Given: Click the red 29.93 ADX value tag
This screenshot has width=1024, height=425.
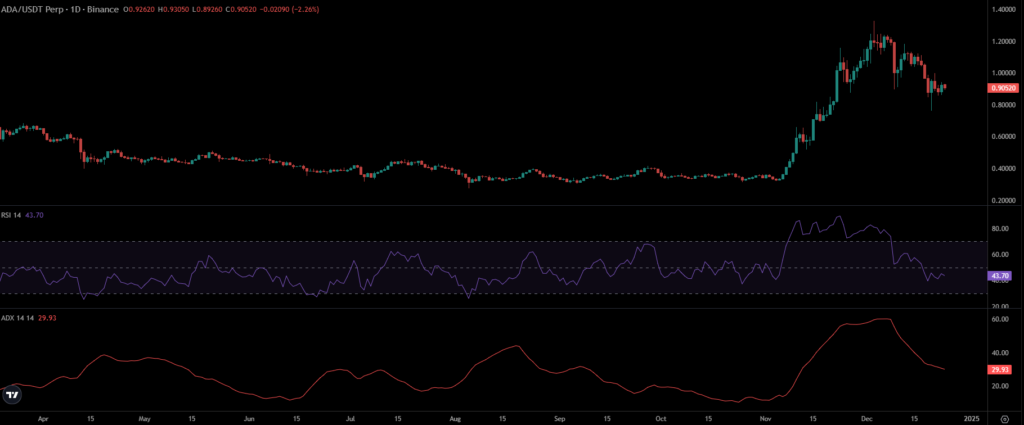Looking at the screenshot, I should coord(1000,370).
